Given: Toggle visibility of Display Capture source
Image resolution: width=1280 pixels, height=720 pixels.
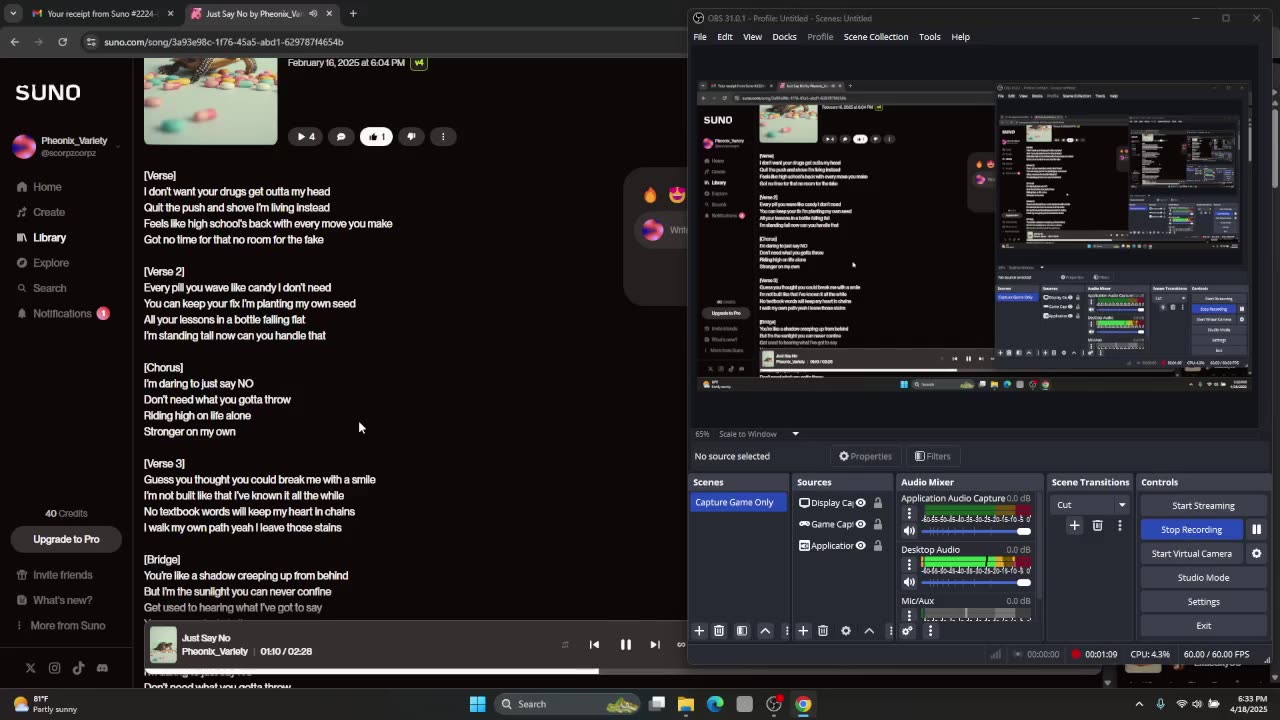Looking at the screenshot, I should tap(860, 503).
